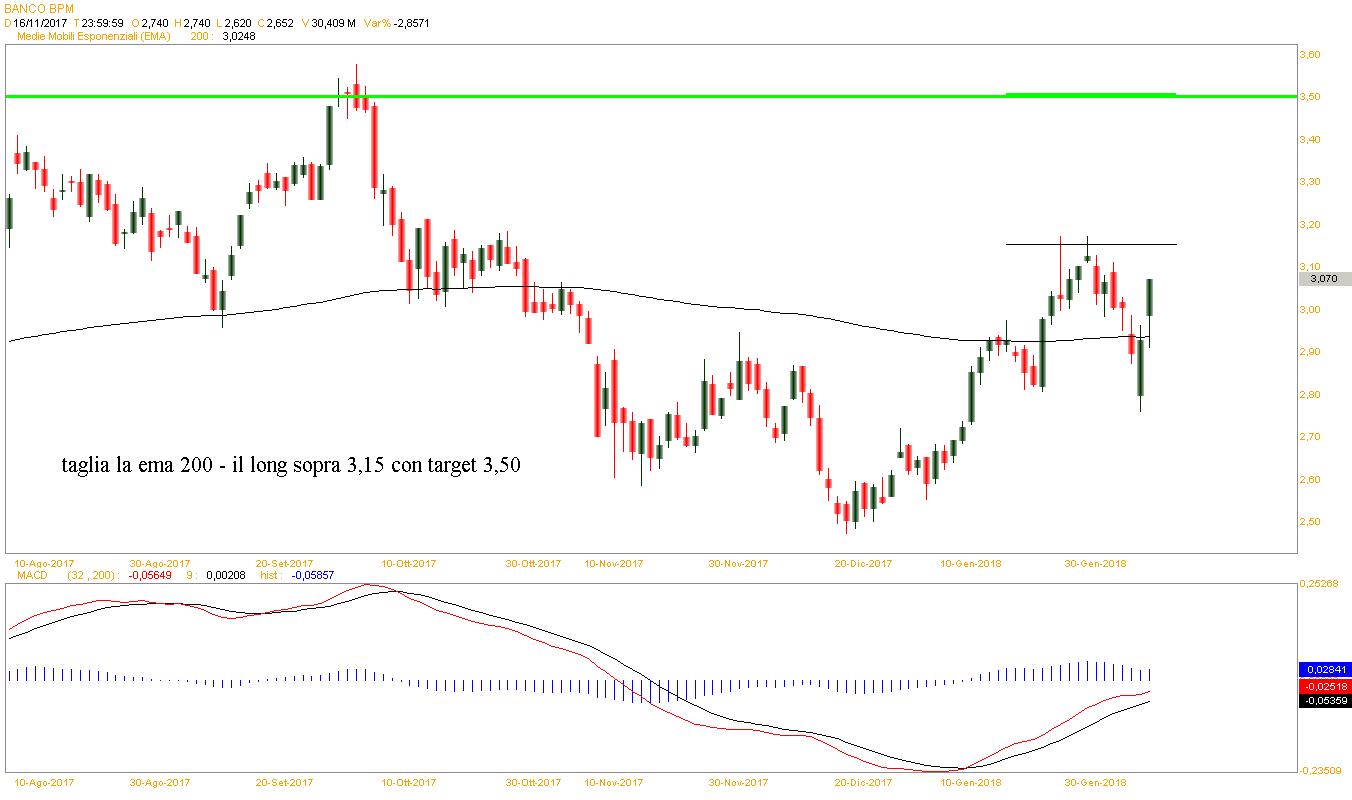This screenshot has width=1352, height=800.
Task: Click the 3,60 price axis label
Action: tap(1311, 55)
